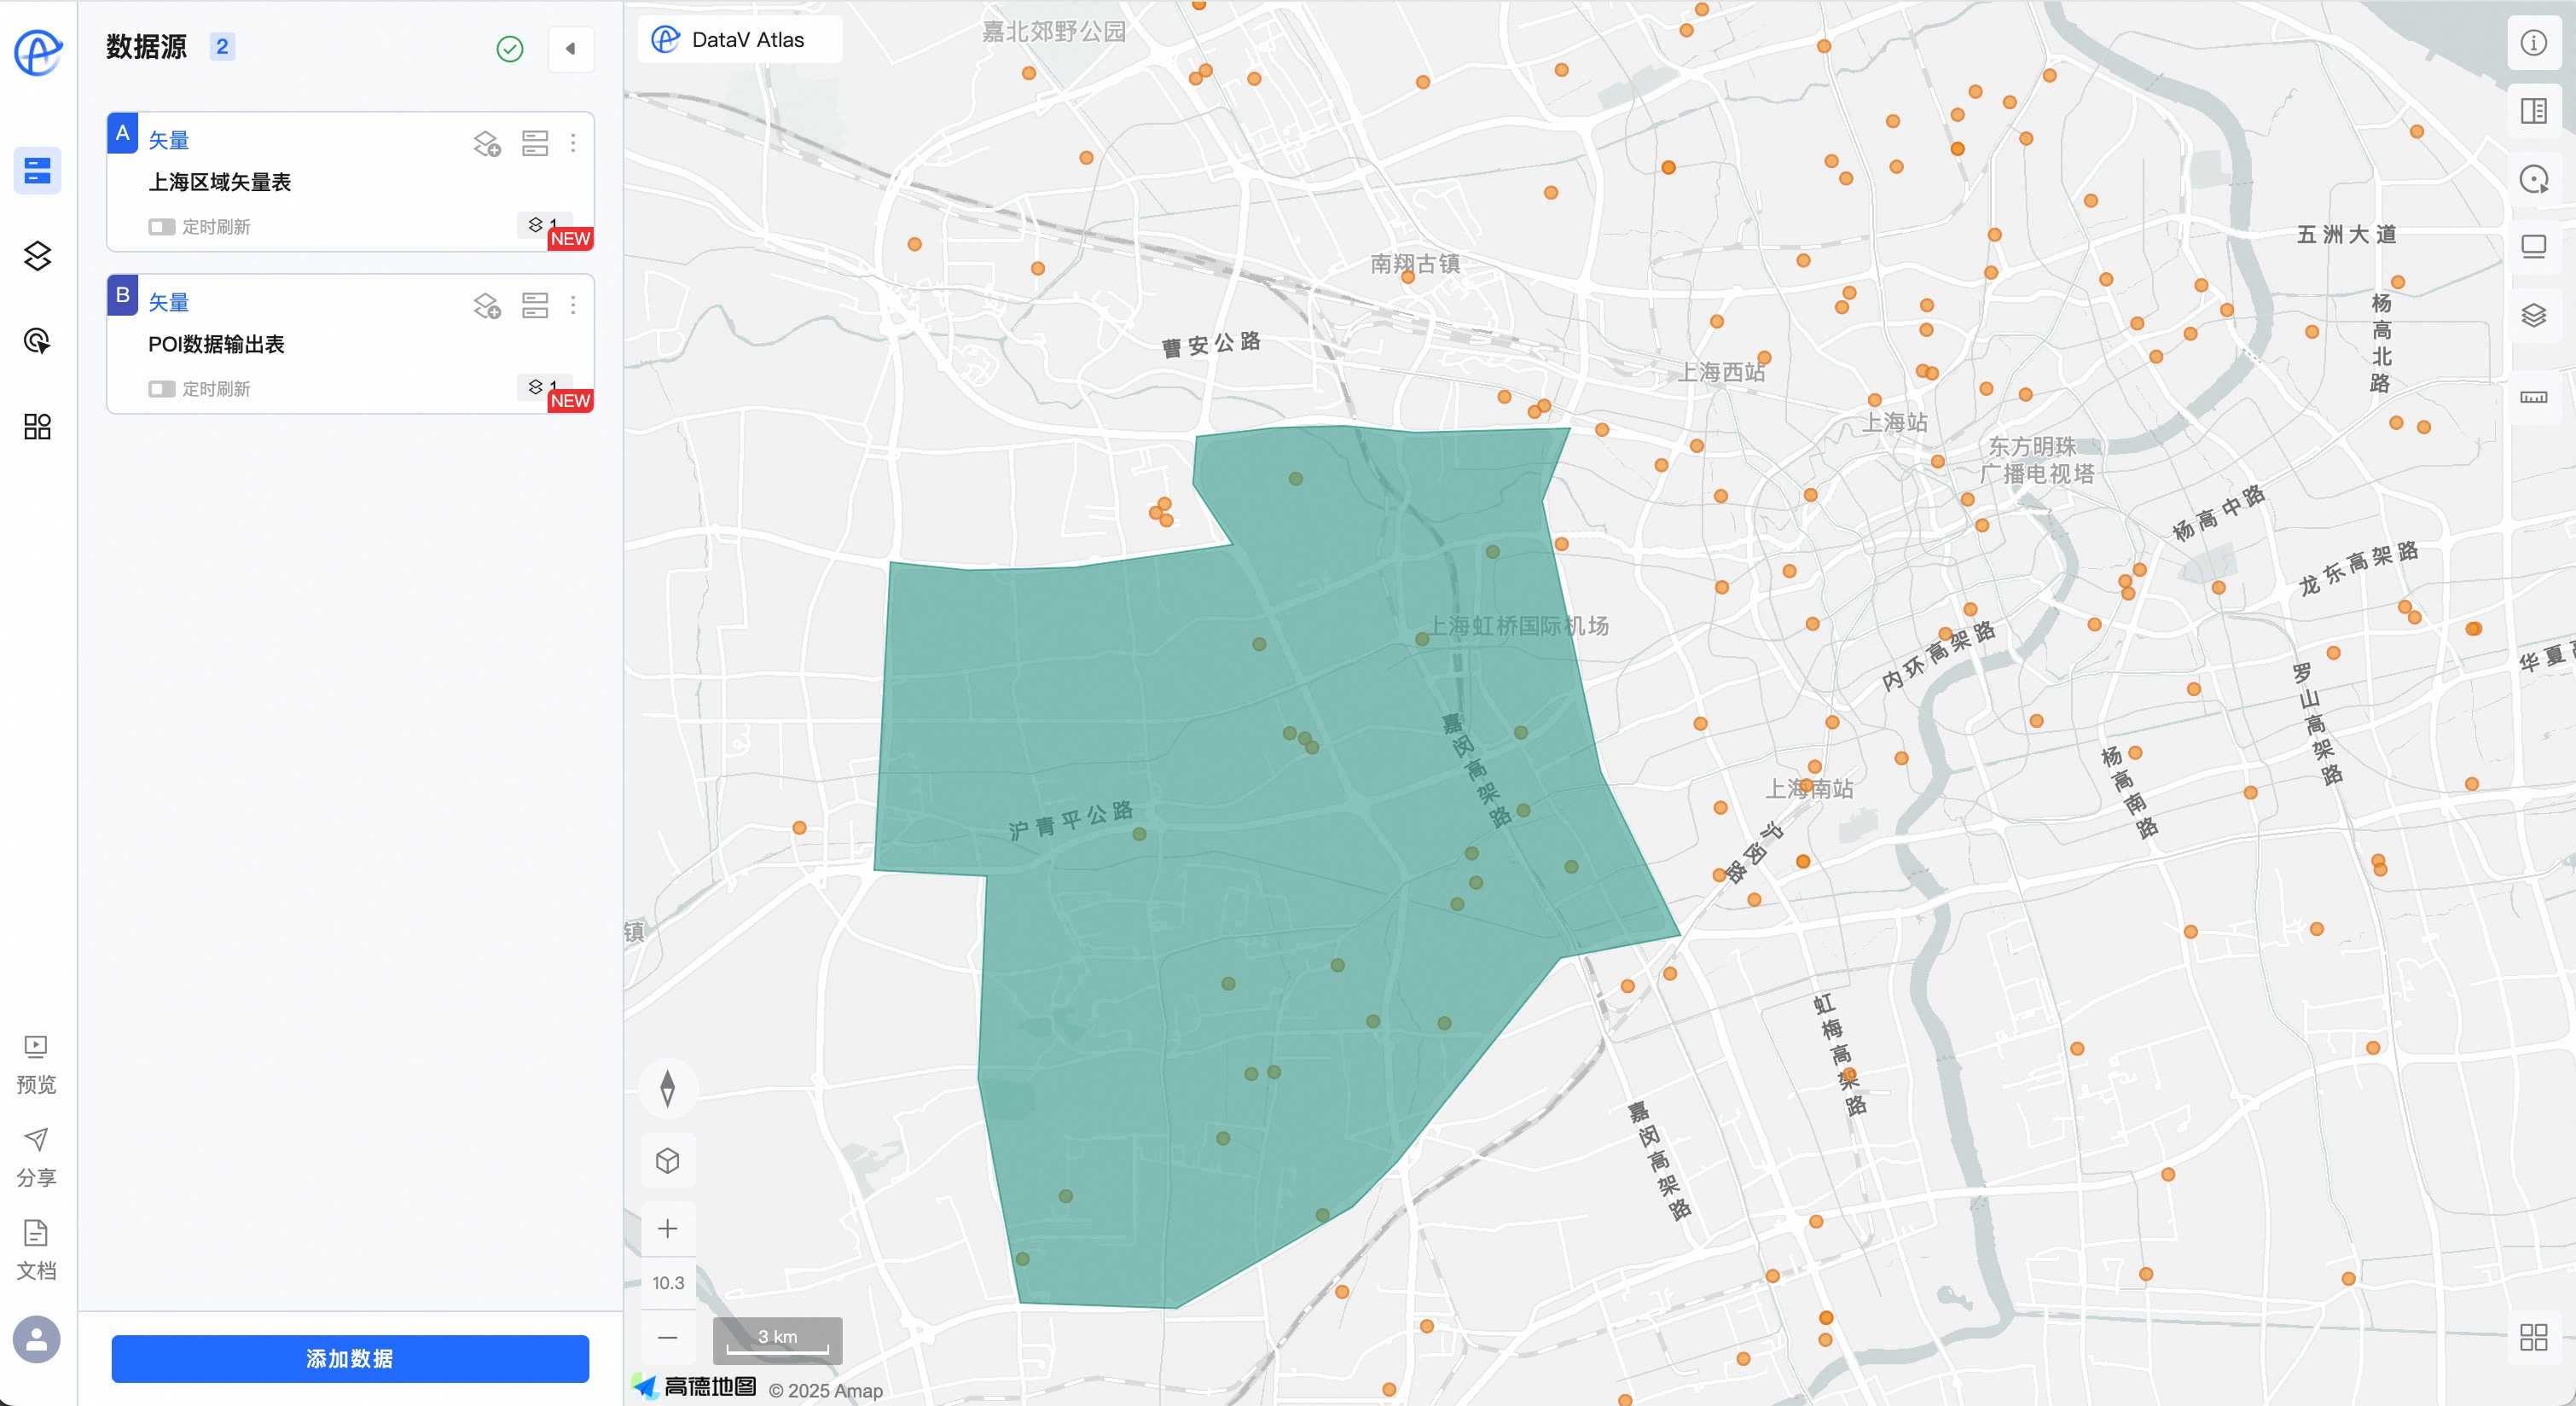Collapse the data source panel arrow
Viewport: 2576px width, 1406px height.
(x=570, y=49)
